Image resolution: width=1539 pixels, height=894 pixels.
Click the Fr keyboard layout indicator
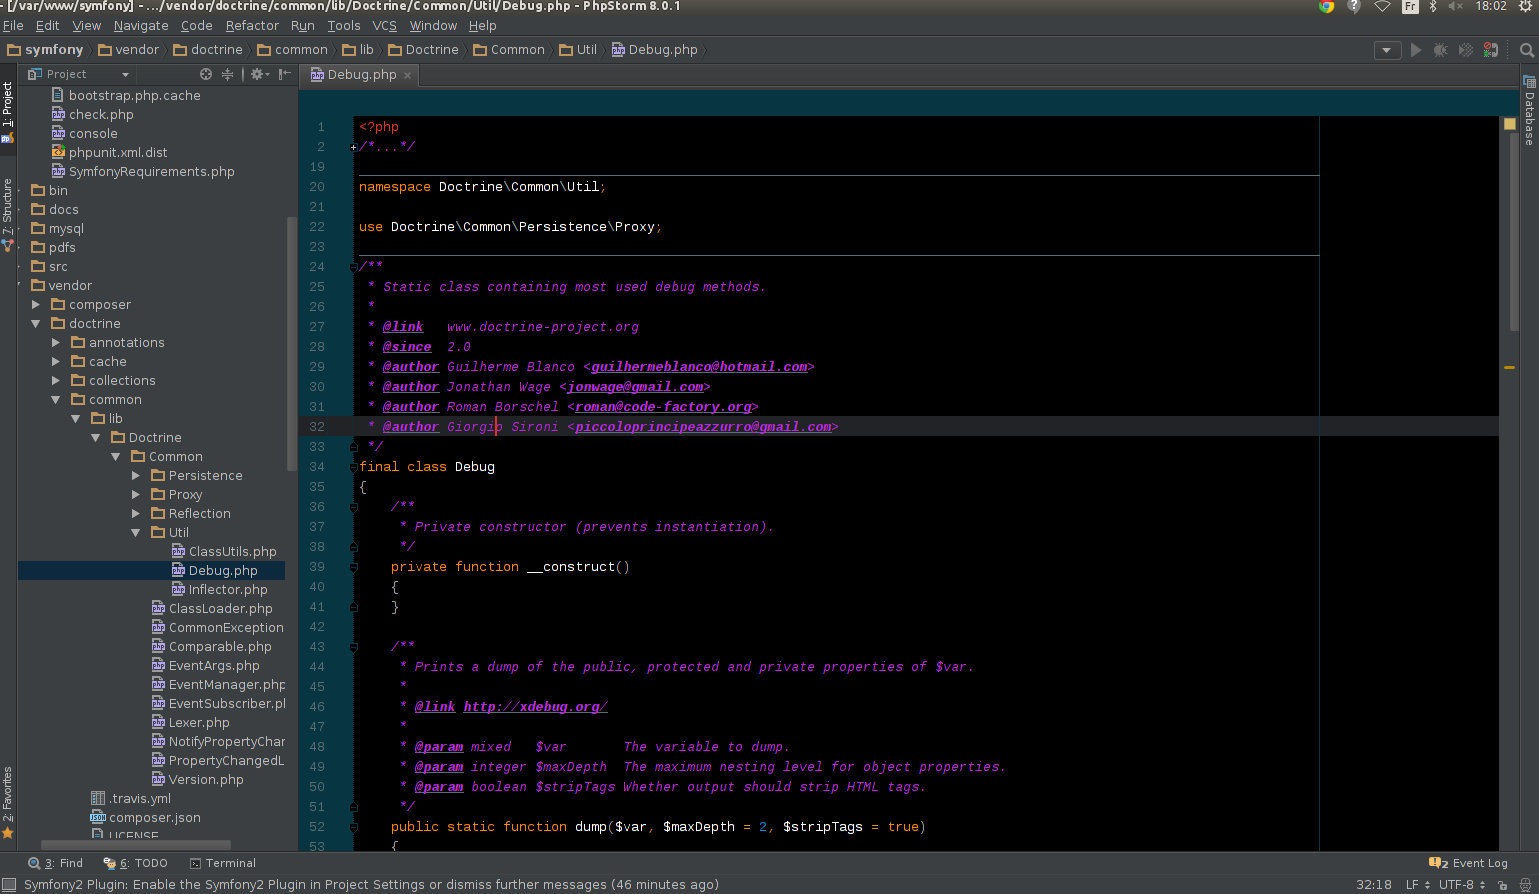pos(1410,6)
